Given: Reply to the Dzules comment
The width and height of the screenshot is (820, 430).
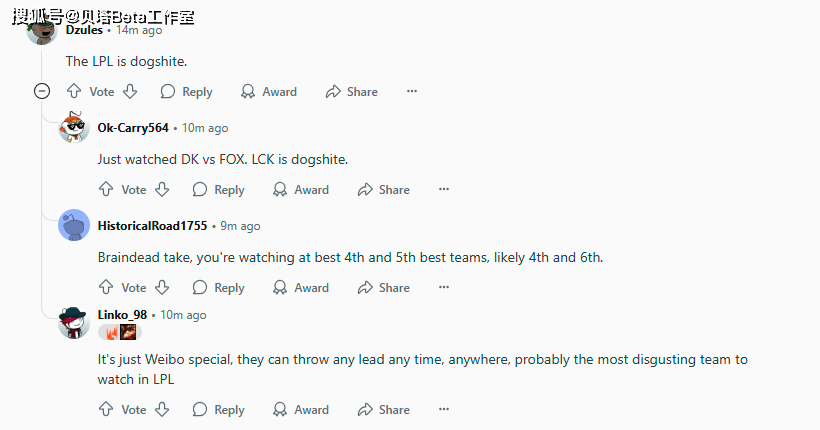Looking at the screenshot, I should (x=186, y=91).
